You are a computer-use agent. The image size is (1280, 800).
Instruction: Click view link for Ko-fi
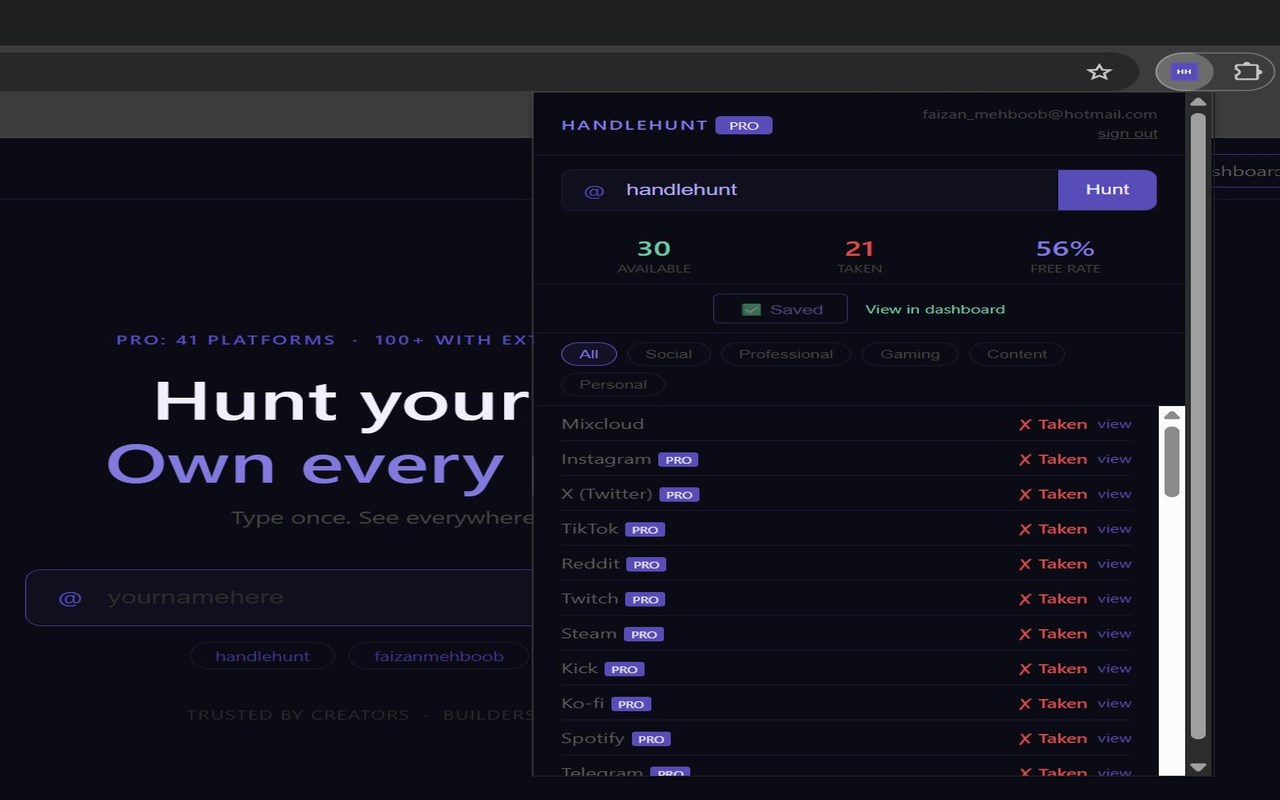pyautogui.click(x=1114, y=704)
